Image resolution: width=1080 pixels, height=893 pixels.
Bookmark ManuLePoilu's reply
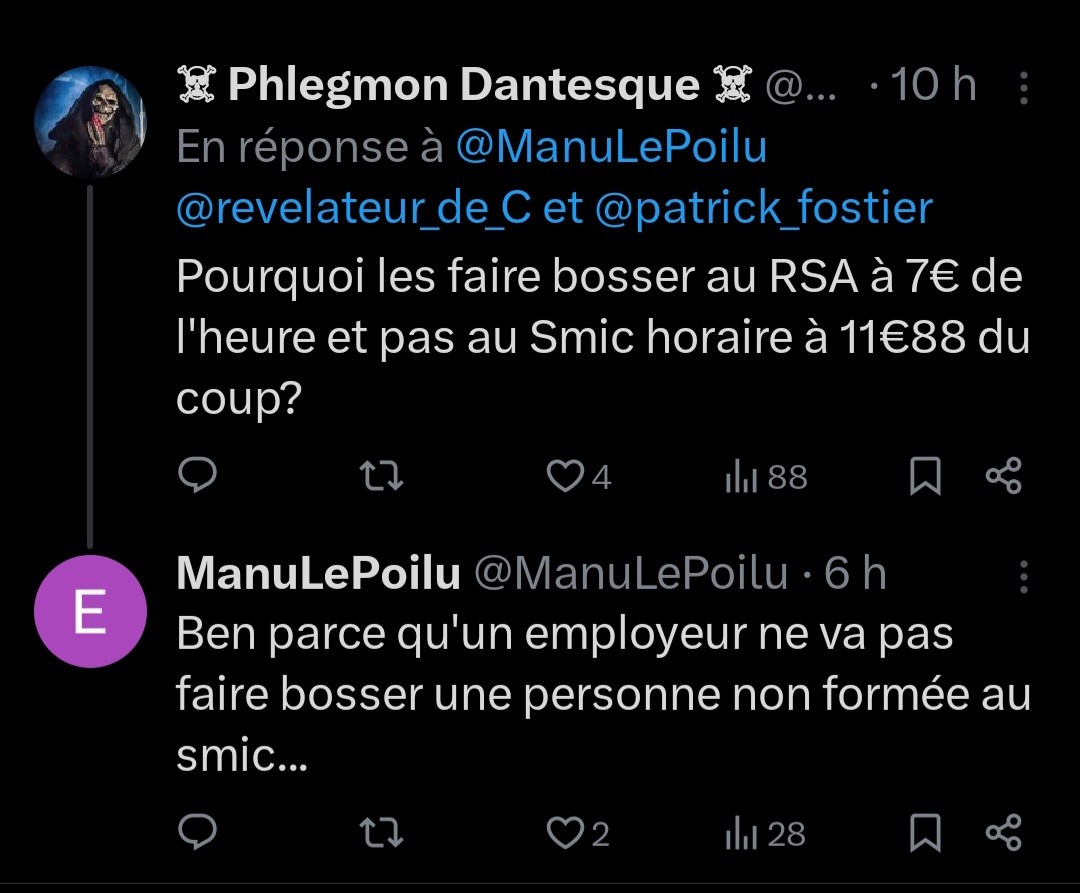(x=925, y=832)
